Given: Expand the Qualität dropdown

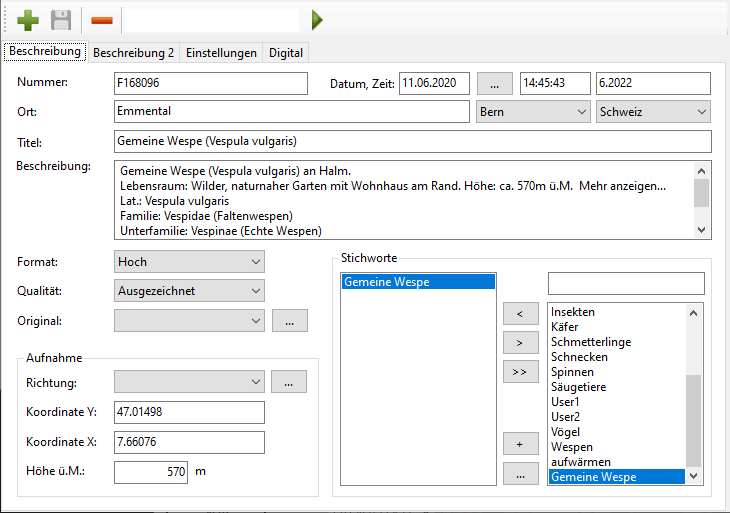Looking at the screenshot, I should point(189,291).
